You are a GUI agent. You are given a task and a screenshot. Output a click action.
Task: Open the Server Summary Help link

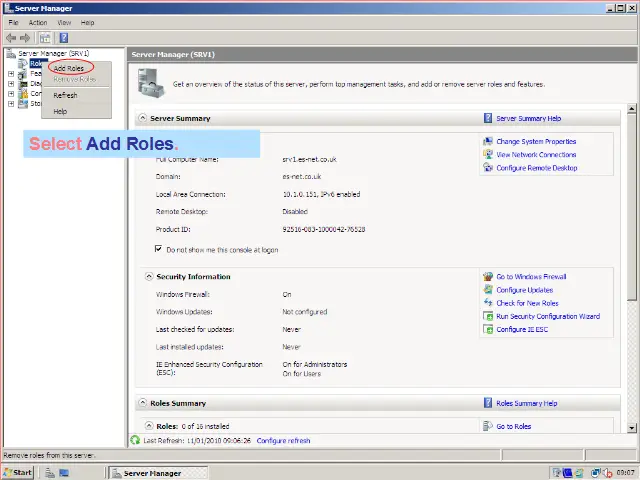(529, 118)
